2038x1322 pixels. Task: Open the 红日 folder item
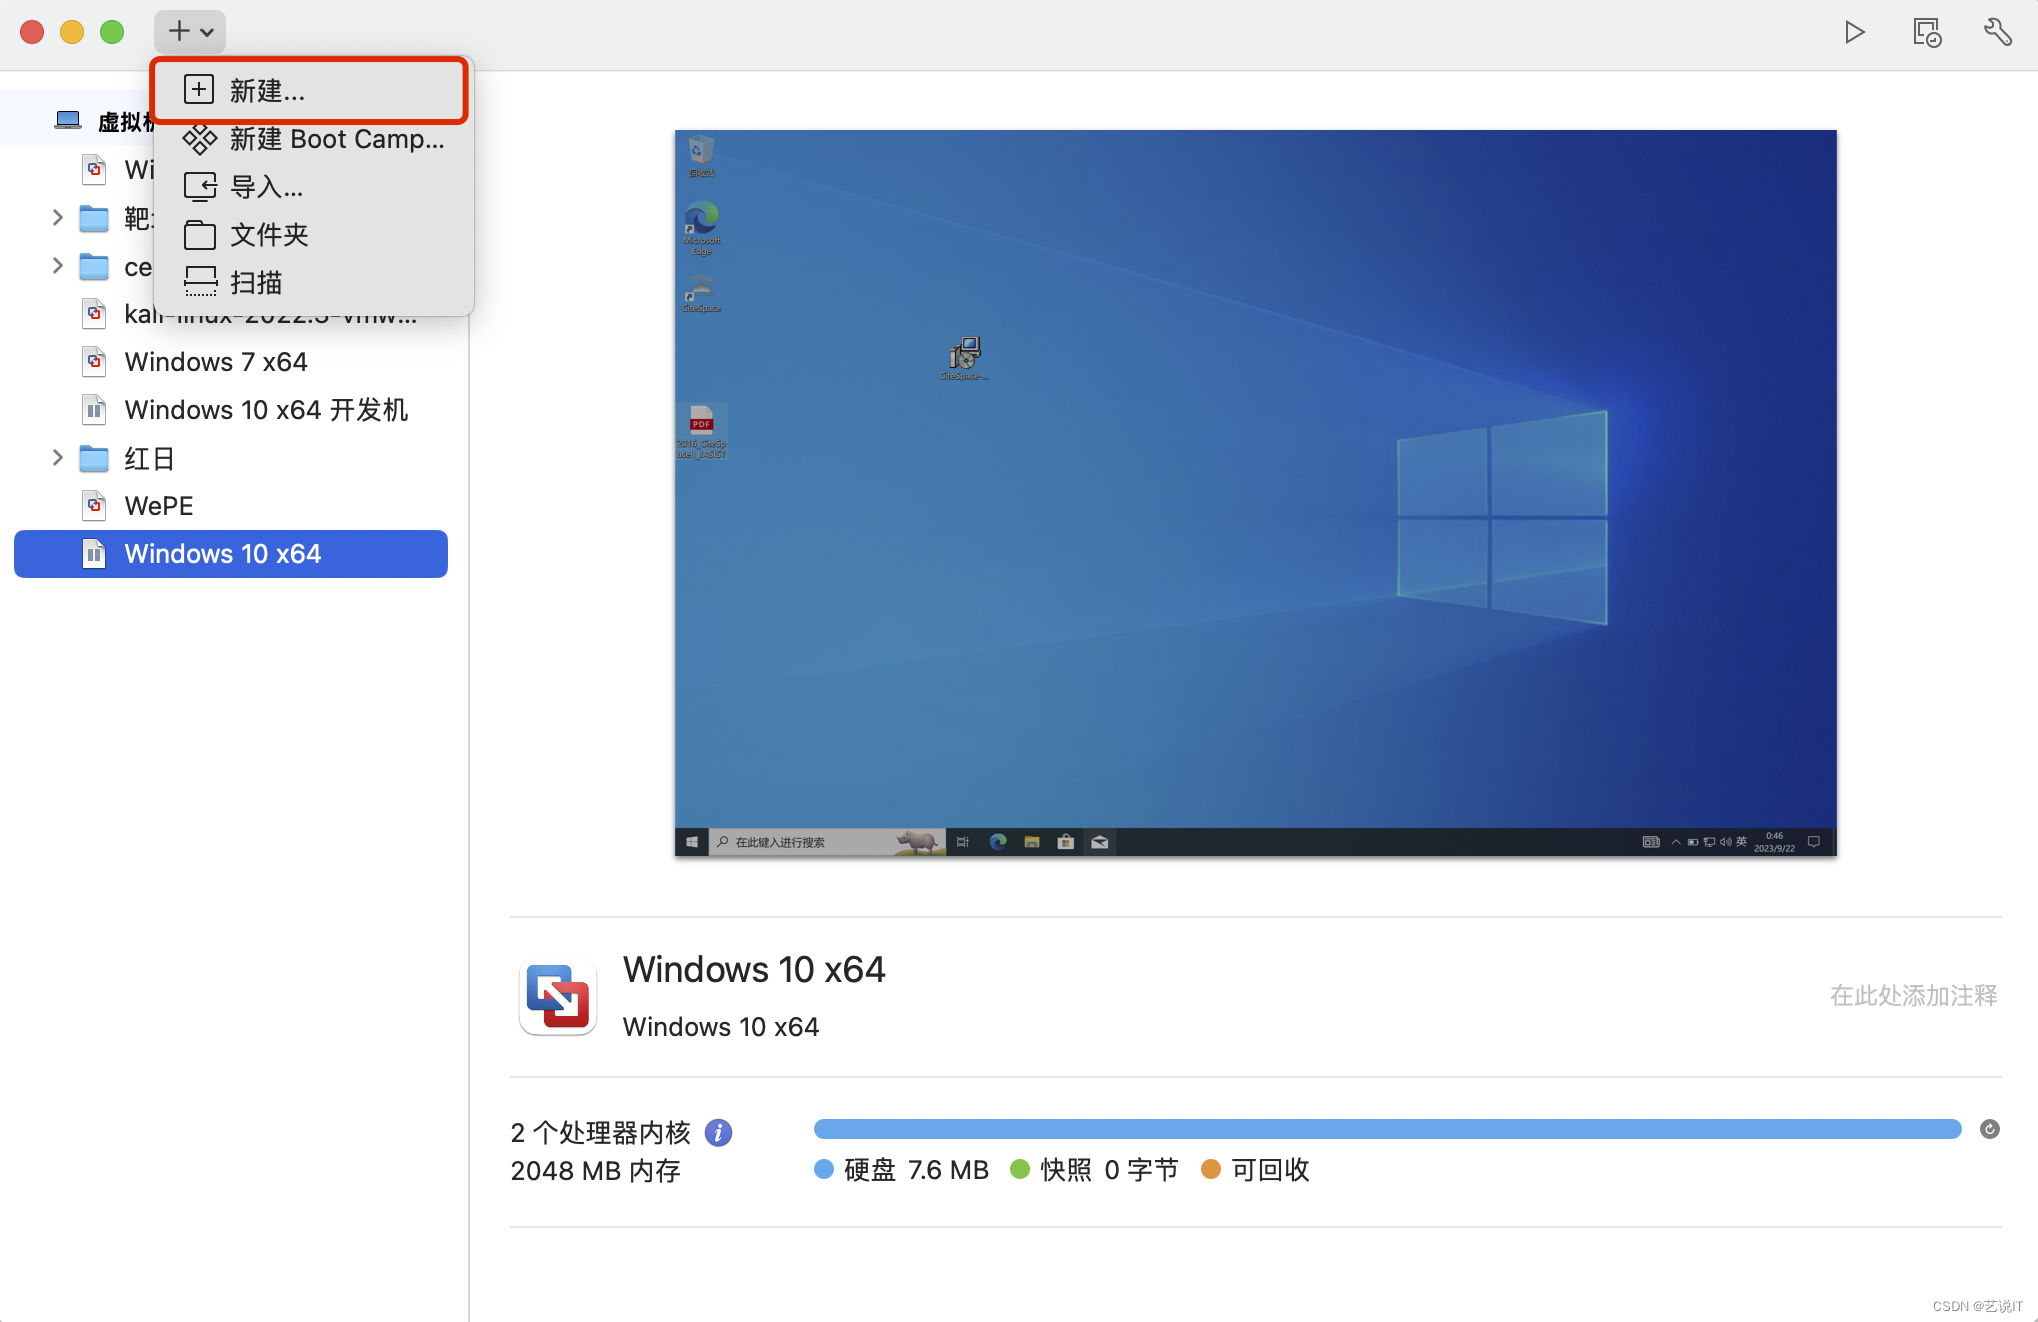click(x=231, y=458)
